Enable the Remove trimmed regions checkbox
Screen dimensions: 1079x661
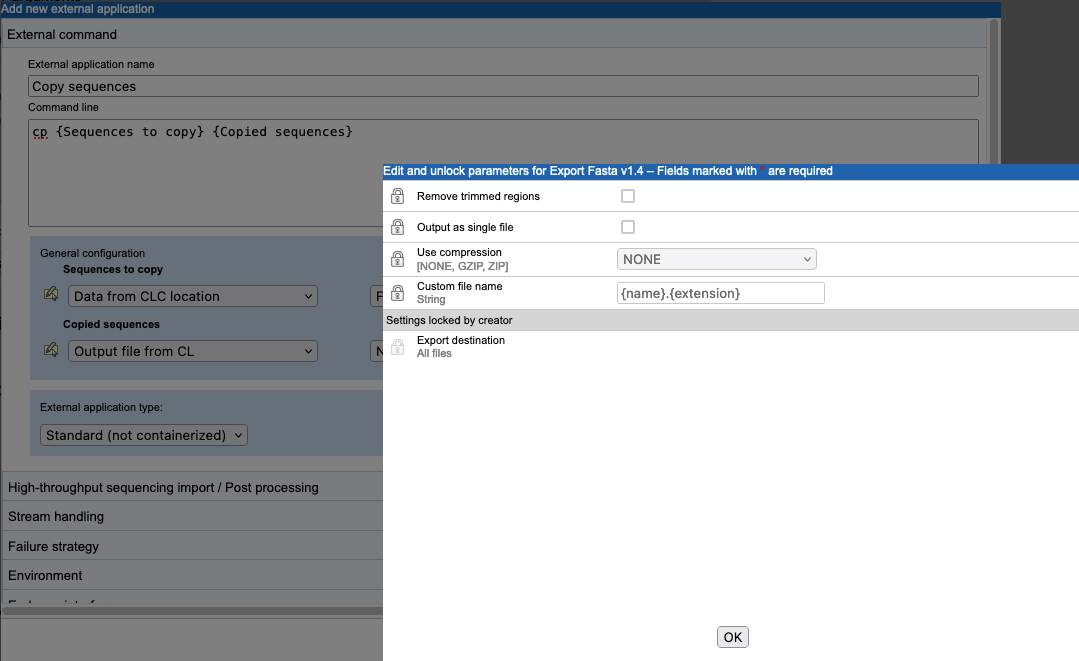[628, 196]
